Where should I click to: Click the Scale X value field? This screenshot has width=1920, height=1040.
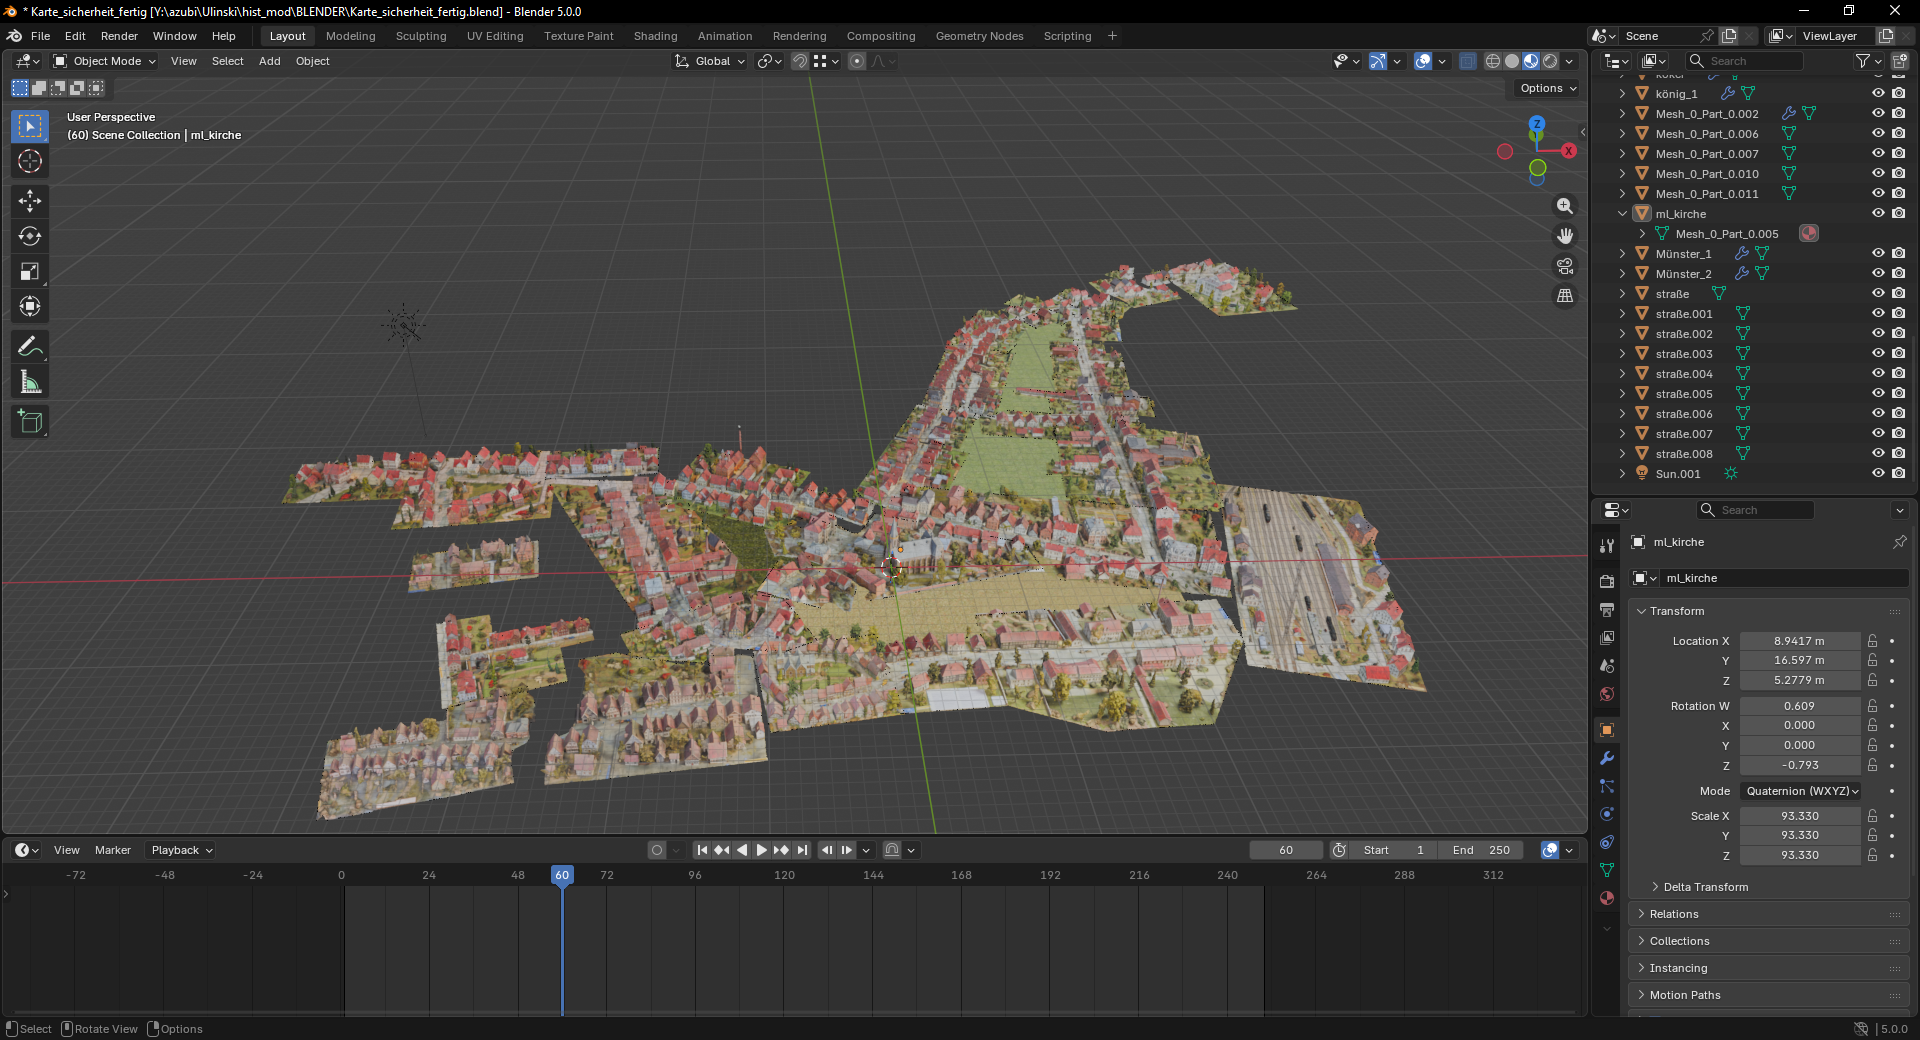click(x=1799, y=816)
